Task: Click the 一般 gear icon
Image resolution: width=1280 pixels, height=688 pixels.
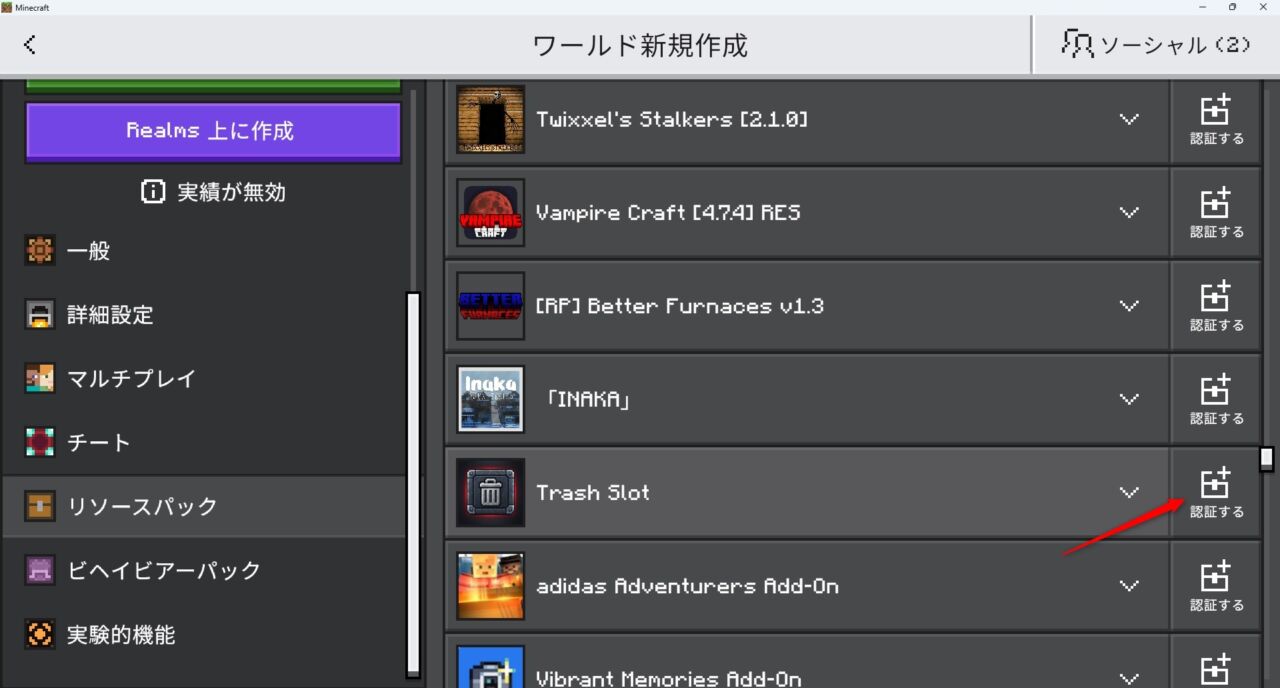Action: 39,251
